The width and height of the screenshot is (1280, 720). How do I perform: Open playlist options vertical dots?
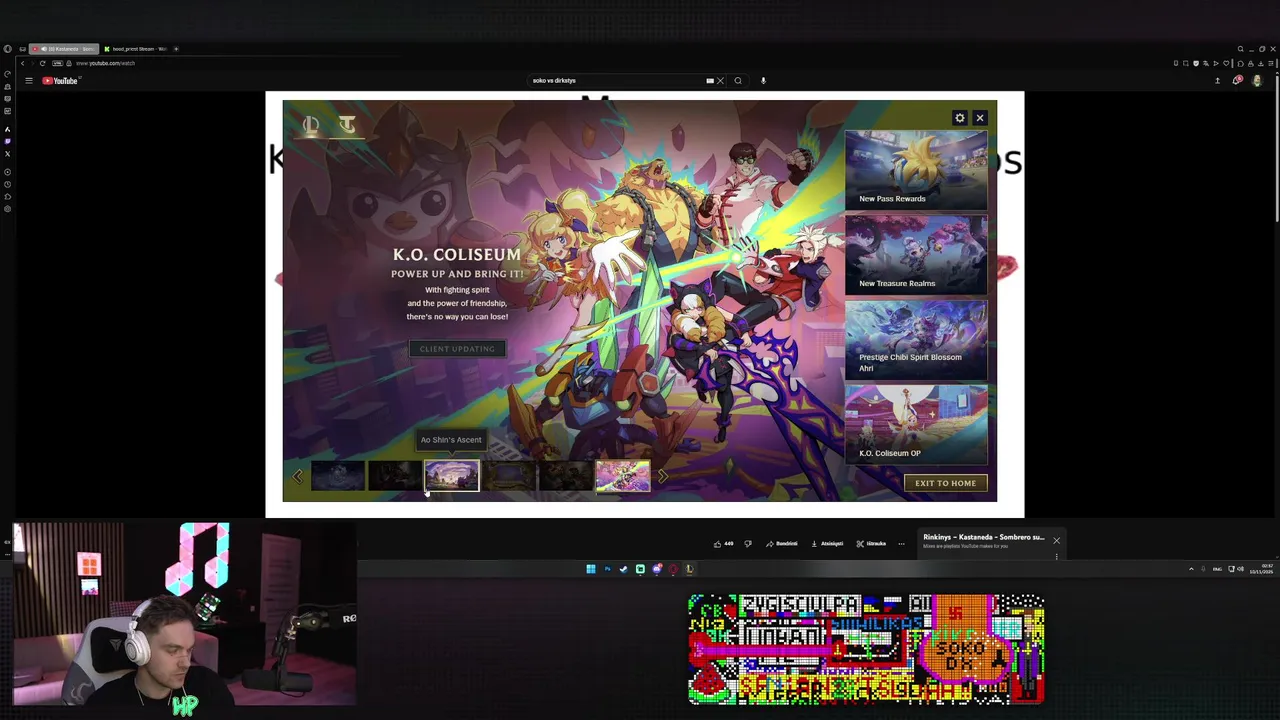(x=1056, y=557)
